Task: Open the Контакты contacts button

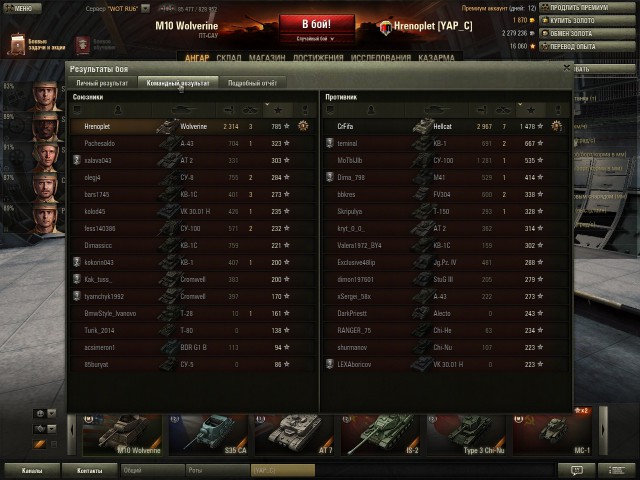Action: pyautogui.click(x=89, y=471)
